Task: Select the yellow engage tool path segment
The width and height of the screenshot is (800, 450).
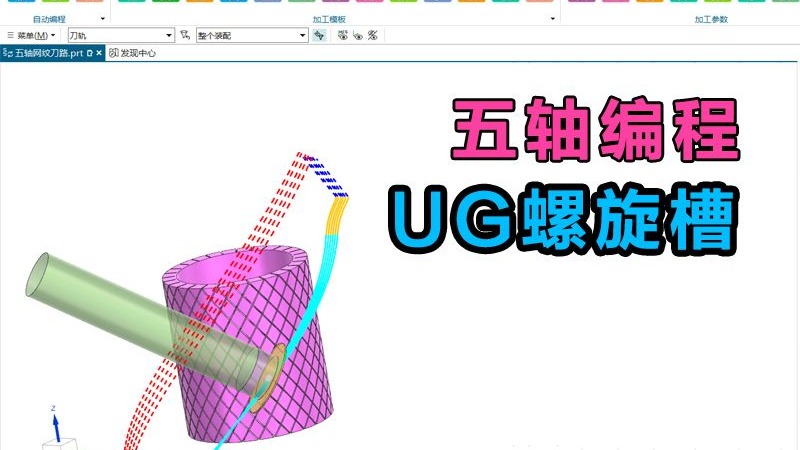Action: coord(337,216)
